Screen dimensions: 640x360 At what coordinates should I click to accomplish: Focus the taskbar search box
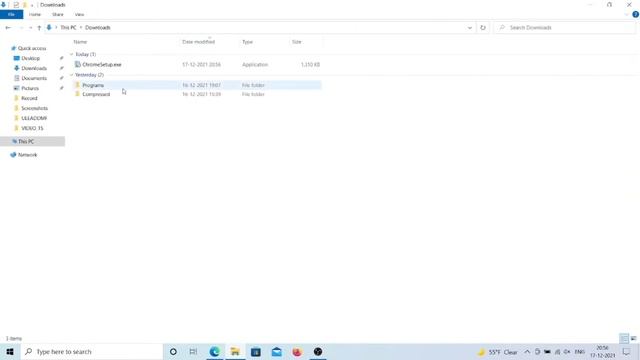coord(91,351)
